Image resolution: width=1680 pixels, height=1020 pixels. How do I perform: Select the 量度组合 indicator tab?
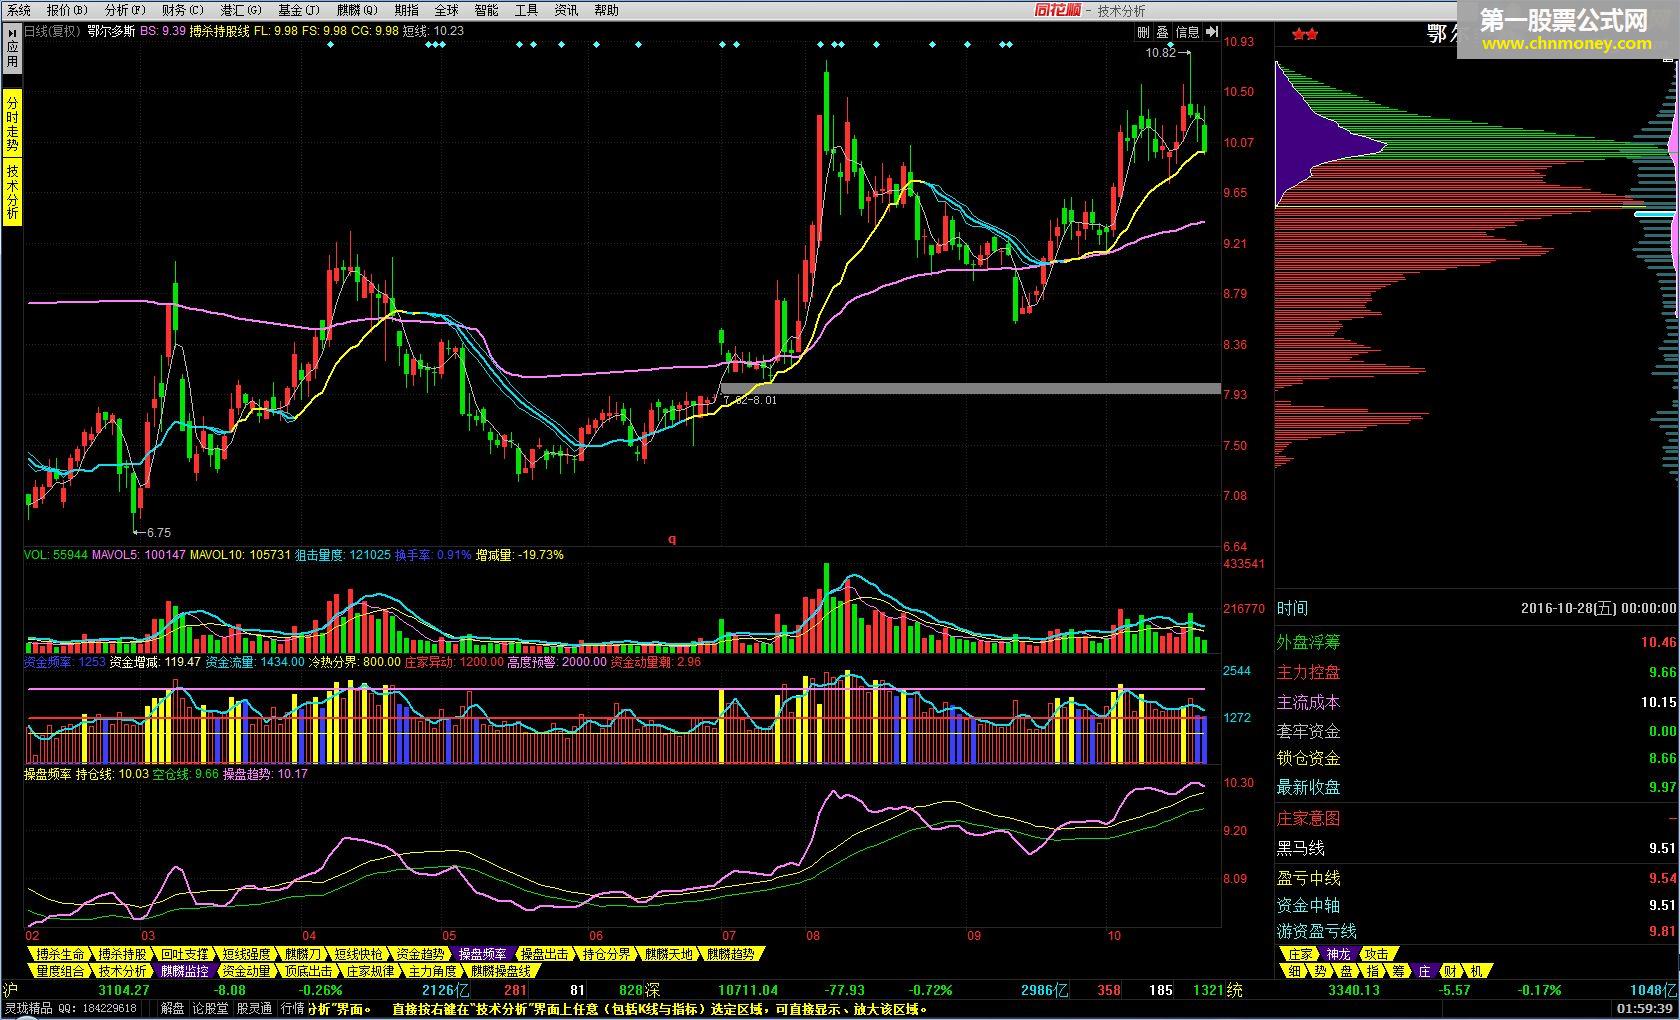click(x=60, y=970)
